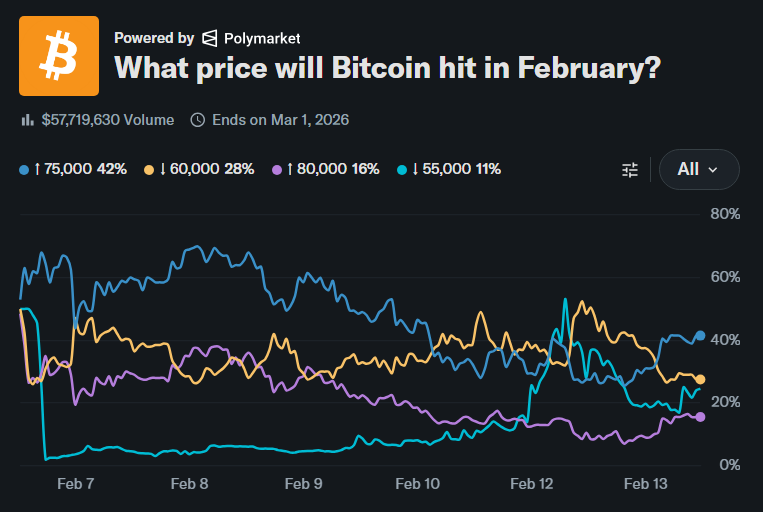Open the Bitcoin February market title

[x=387, y=68]
